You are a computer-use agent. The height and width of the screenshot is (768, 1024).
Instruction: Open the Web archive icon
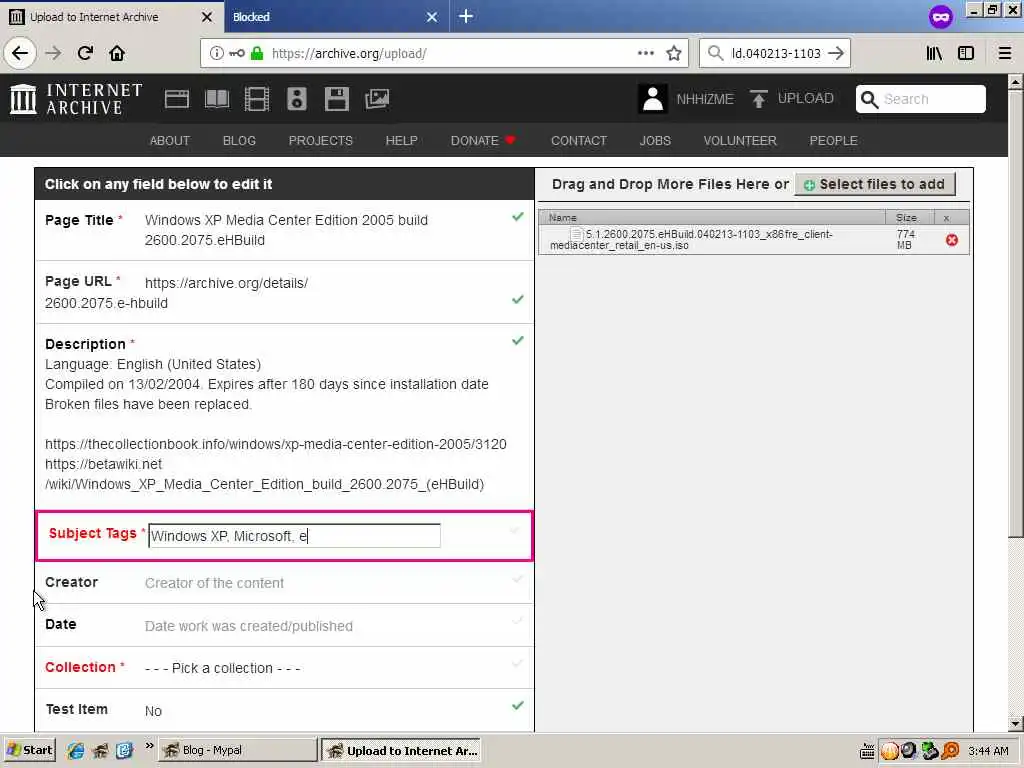pos(176,99)
